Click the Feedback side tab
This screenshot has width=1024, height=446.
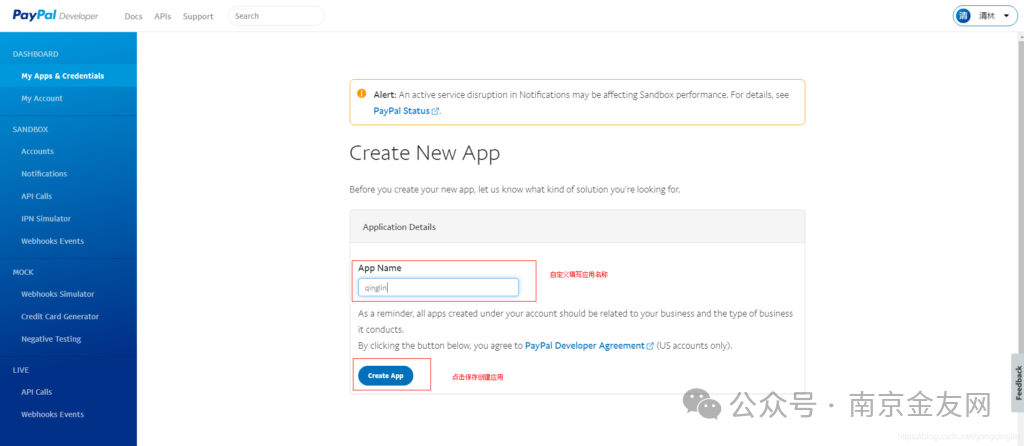tap(1017, 382)
